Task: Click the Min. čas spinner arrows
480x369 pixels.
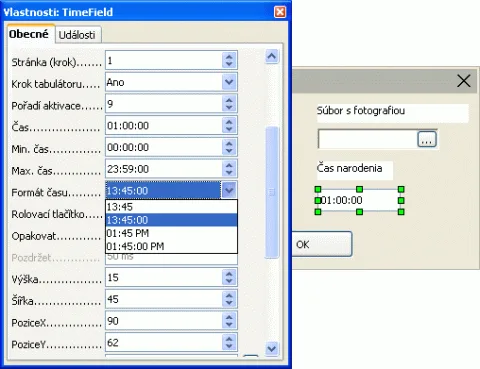Action: (x=229, y=147)
